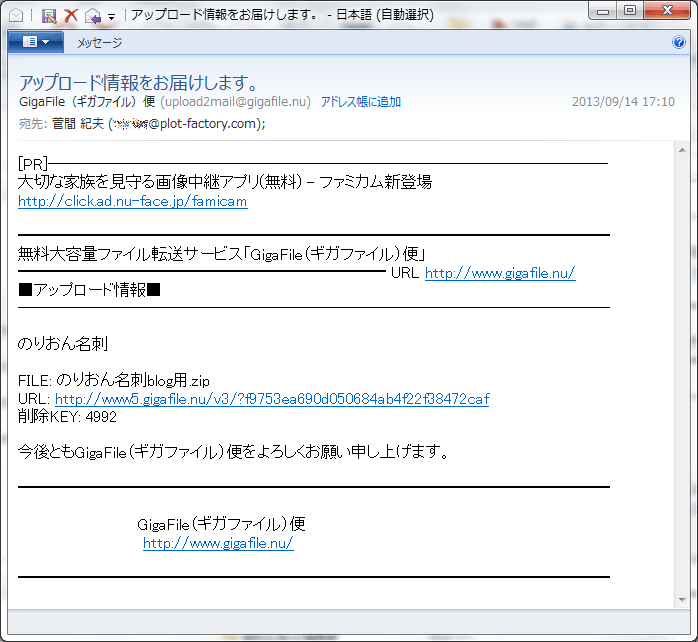
Task: Open help with the question mark icon
Action: 679,42
